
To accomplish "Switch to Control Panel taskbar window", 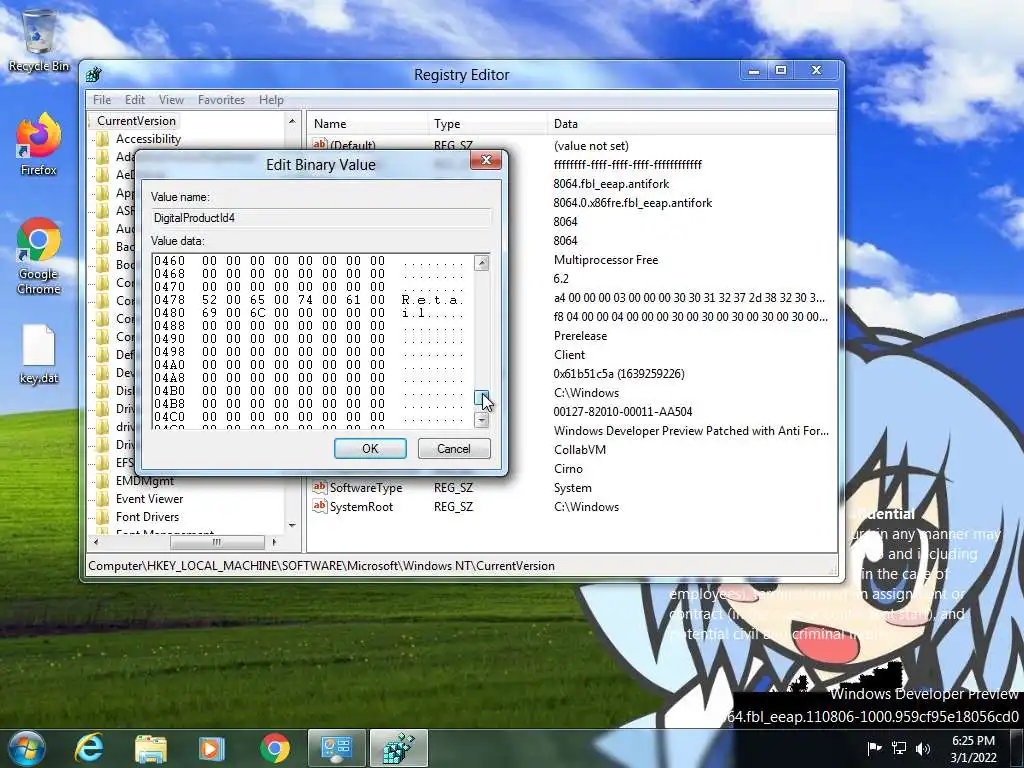I will coord(336,748).
